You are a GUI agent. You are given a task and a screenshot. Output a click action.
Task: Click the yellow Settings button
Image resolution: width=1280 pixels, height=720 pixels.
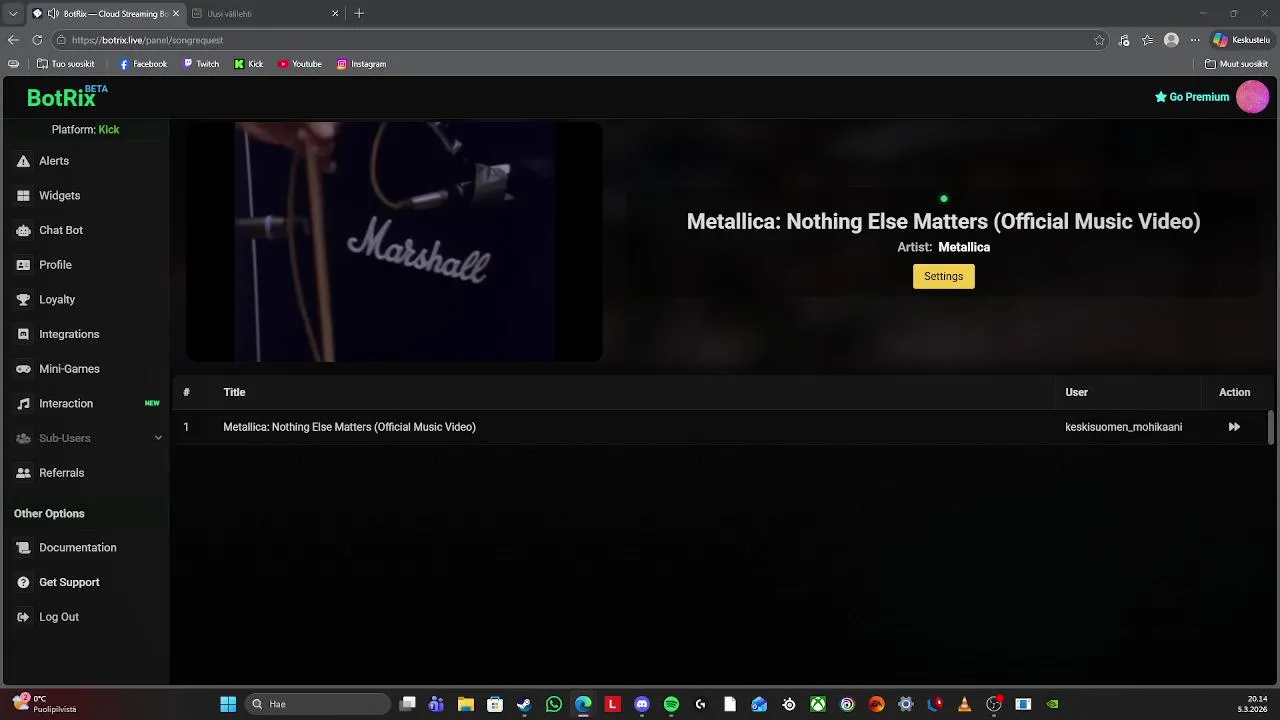[943, 276]
